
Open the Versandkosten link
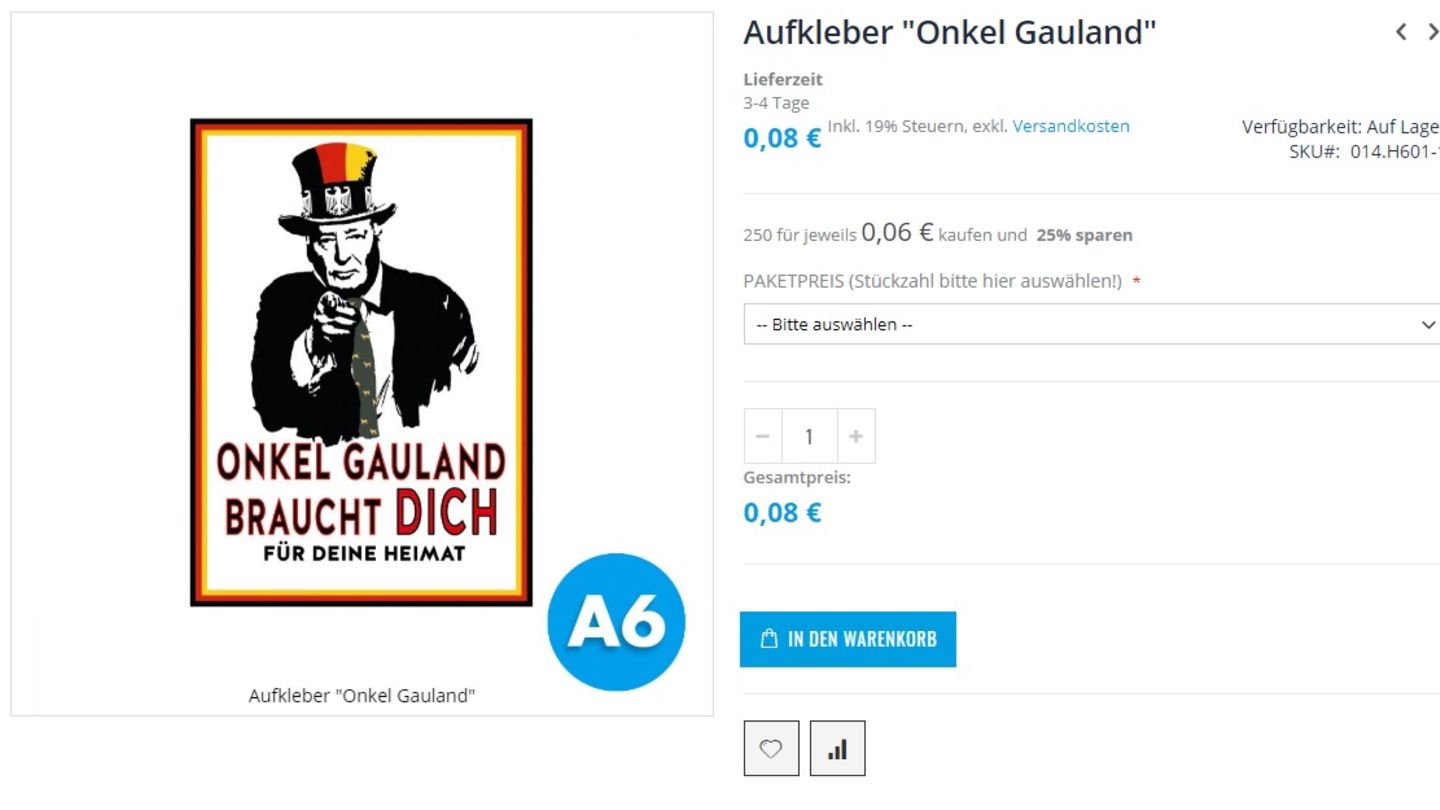1071,126
